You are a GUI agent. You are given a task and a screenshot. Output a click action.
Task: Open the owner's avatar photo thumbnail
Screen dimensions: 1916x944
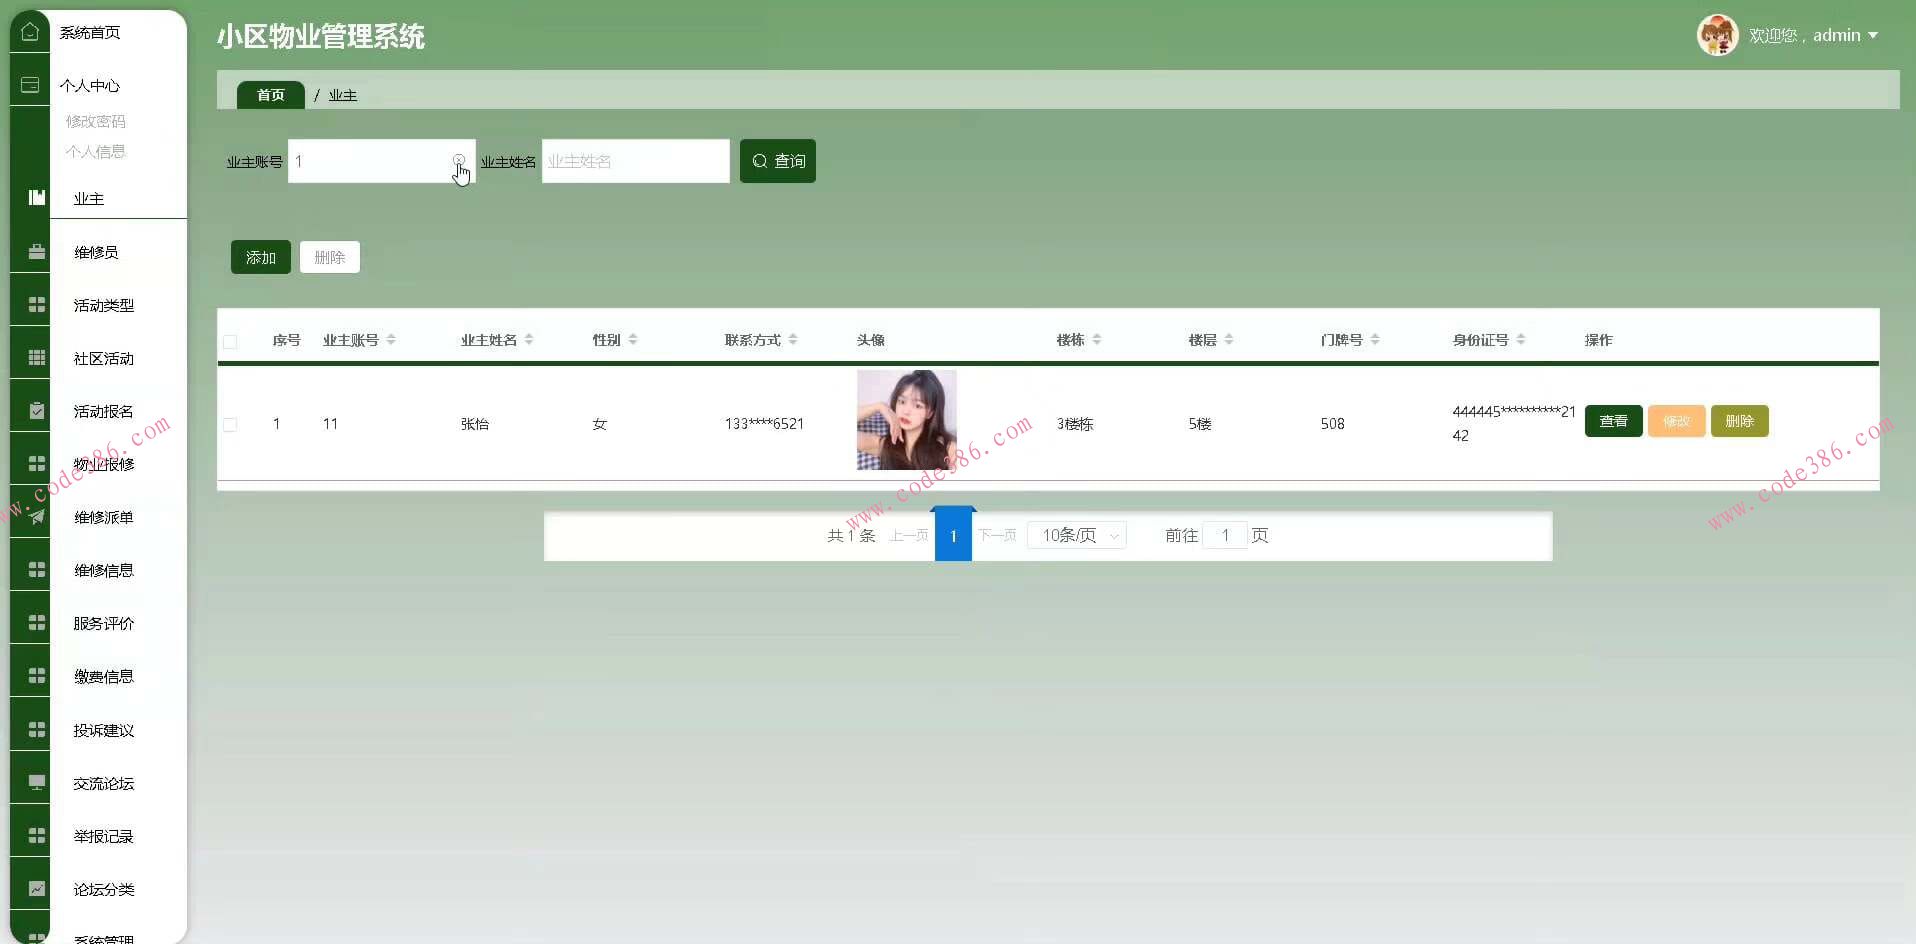pyautogui.click(x=906, y=420)
